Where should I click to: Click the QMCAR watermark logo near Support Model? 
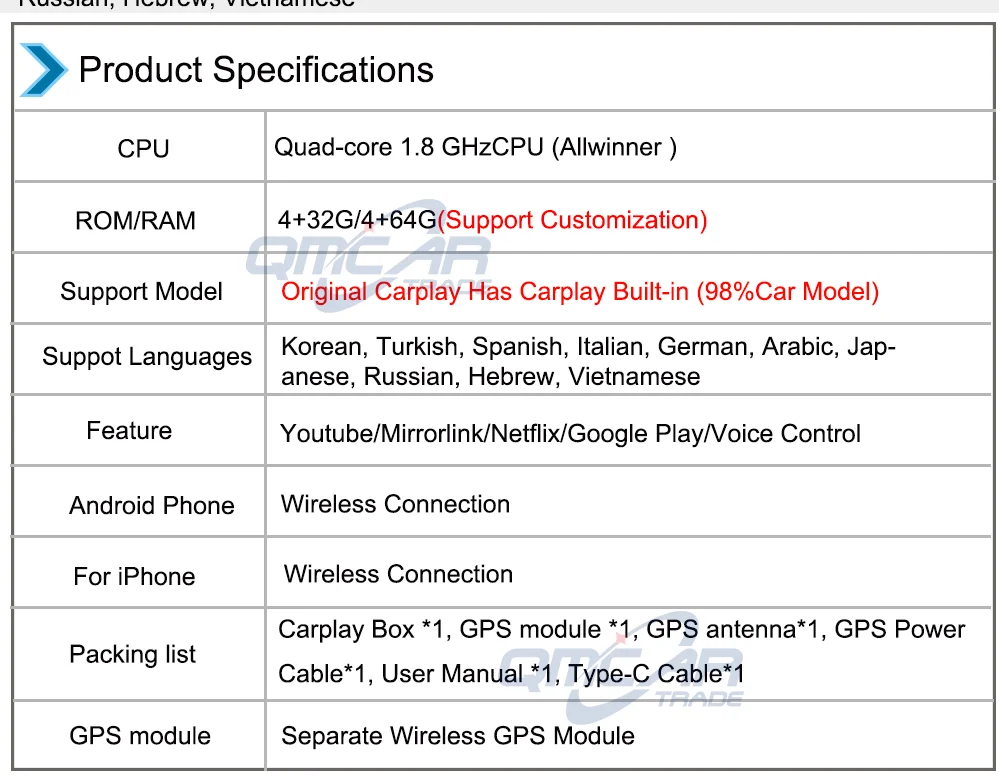click(367, 258)
